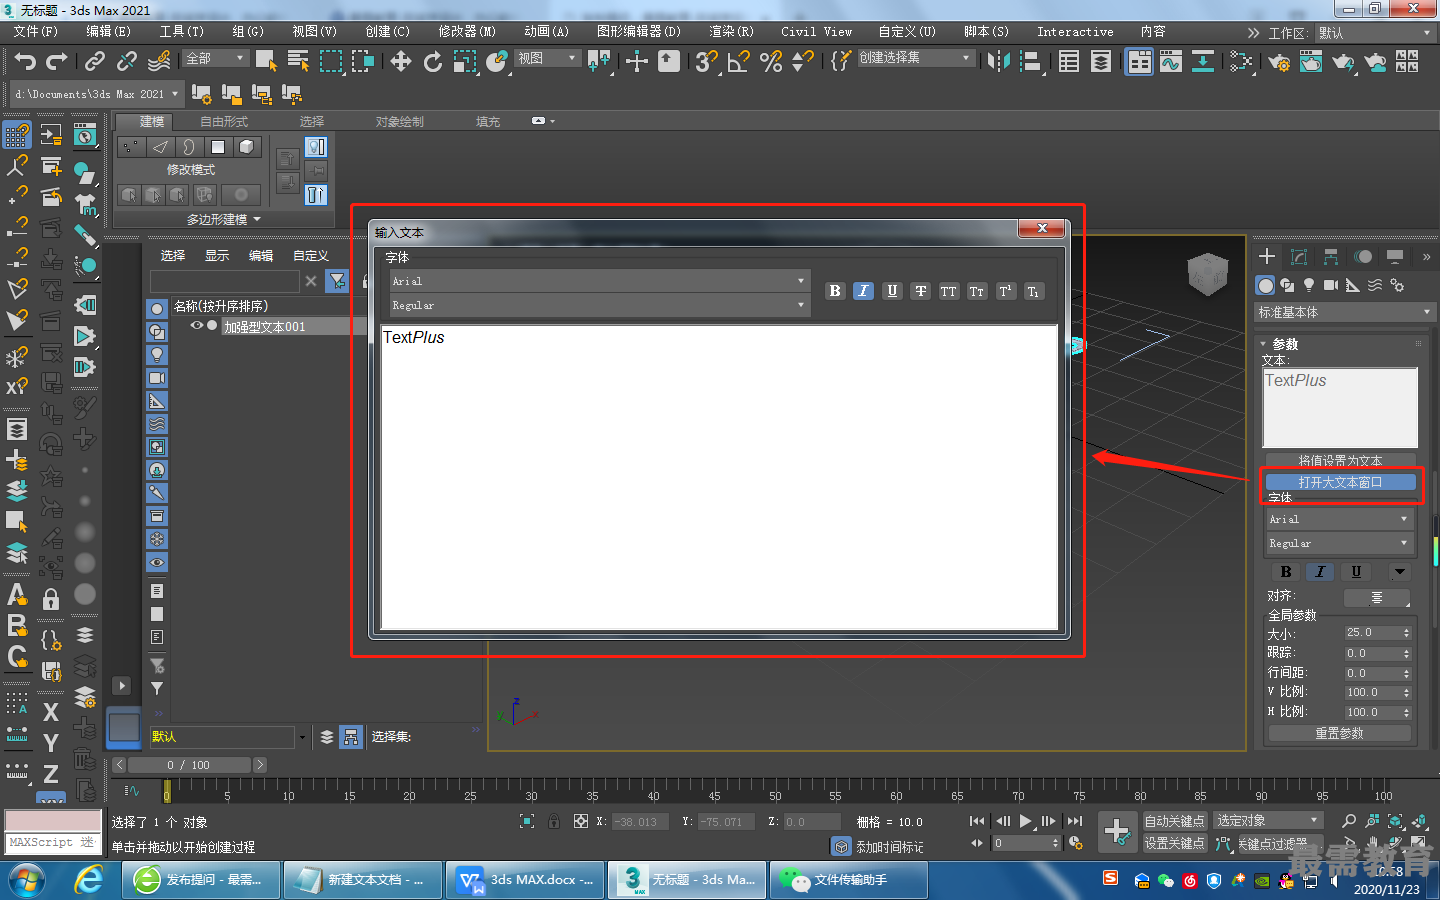
Task: Click the 设置关键点 button
Action: coord(1175,843)
